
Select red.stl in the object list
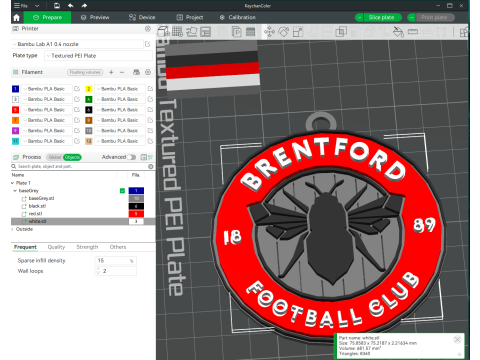tap(35, 214)
